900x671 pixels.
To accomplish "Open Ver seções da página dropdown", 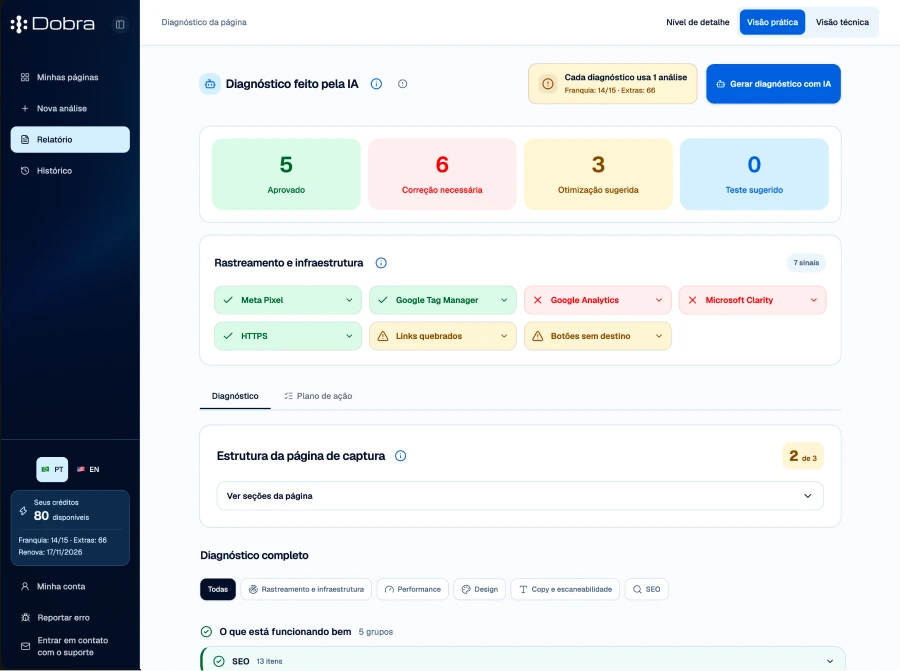I will point(520,496).
